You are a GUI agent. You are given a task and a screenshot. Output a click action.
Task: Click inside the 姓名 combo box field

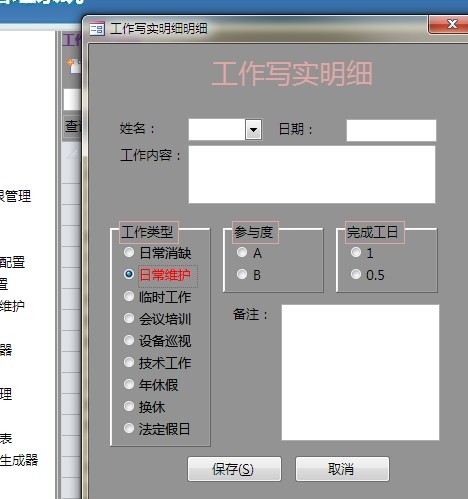click(x=217, y=129)
